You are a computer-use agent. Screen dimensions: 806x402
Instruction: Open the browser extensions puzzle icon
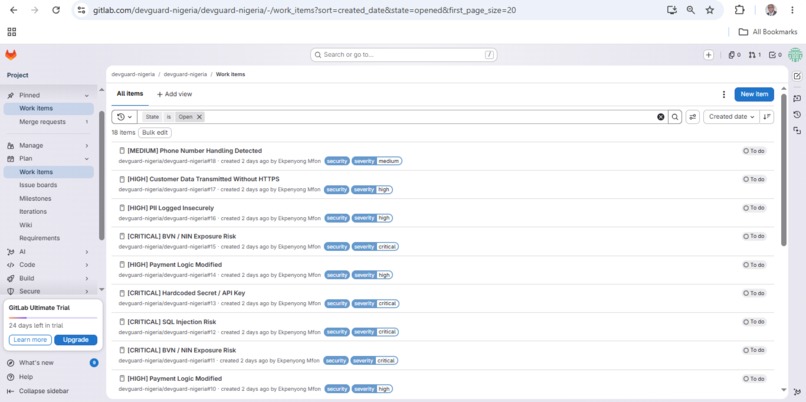point(739,10)
